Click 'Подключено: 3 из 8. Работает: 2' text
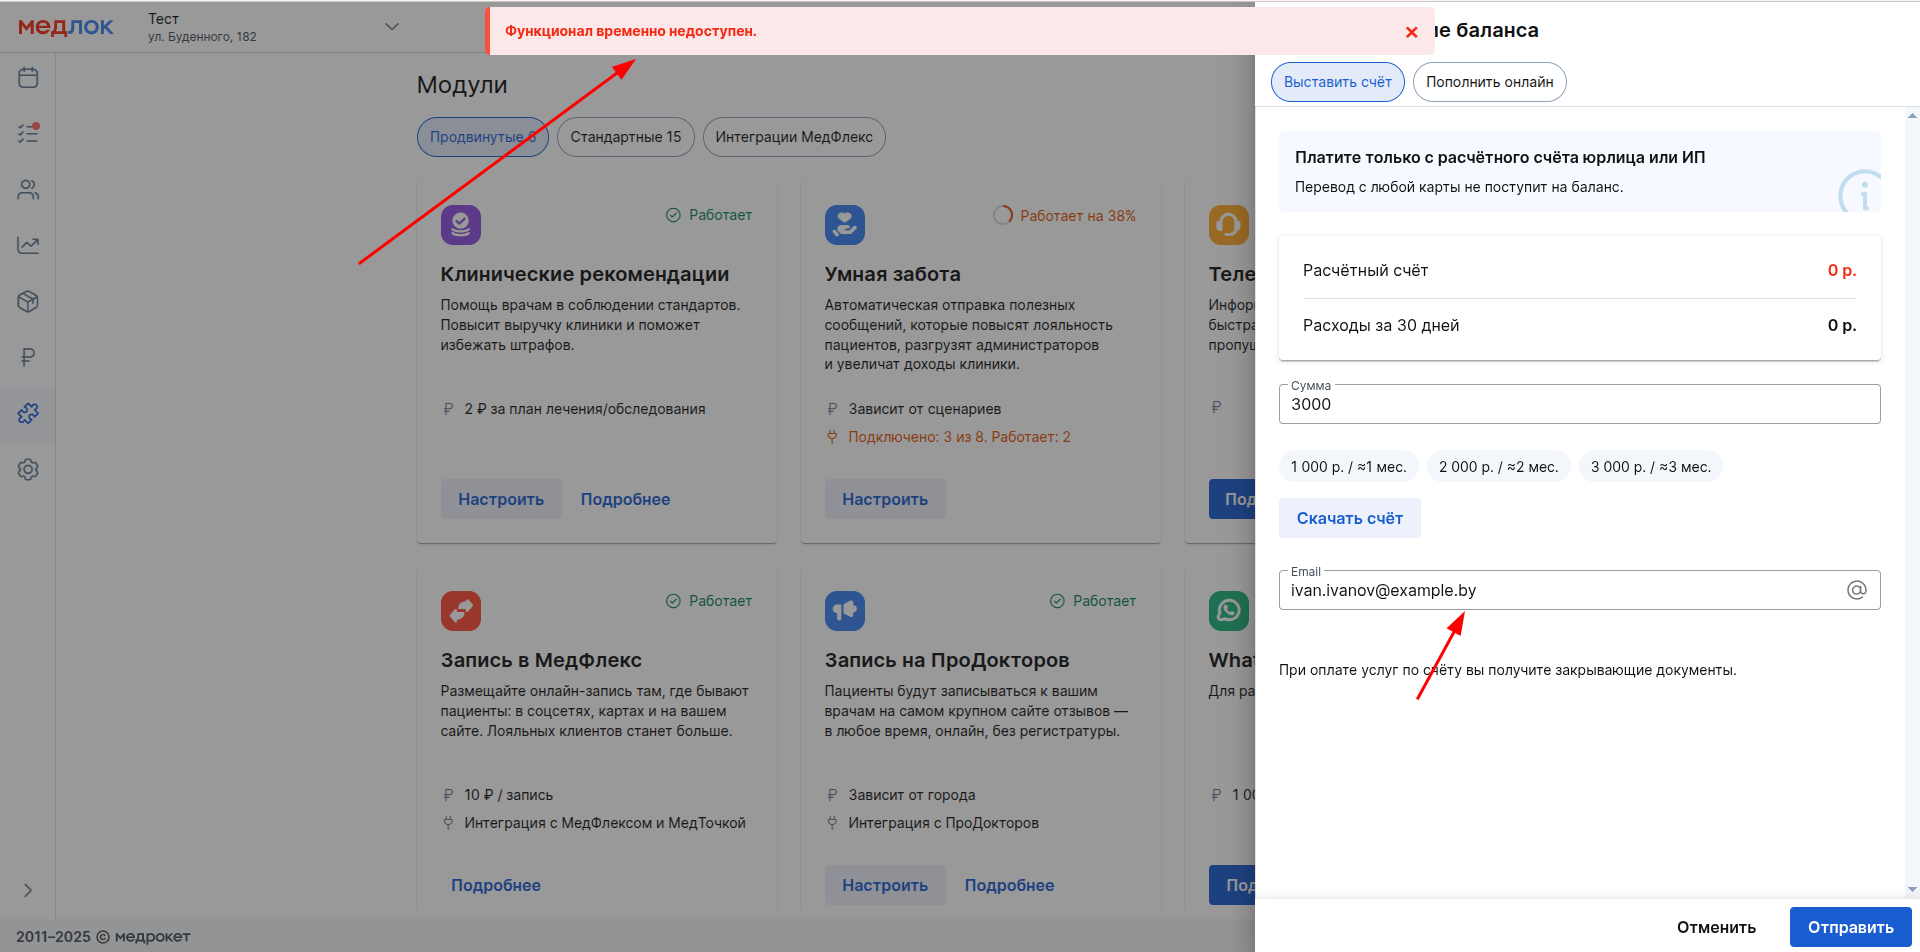 pyautogui.click(x=959, y=437)
